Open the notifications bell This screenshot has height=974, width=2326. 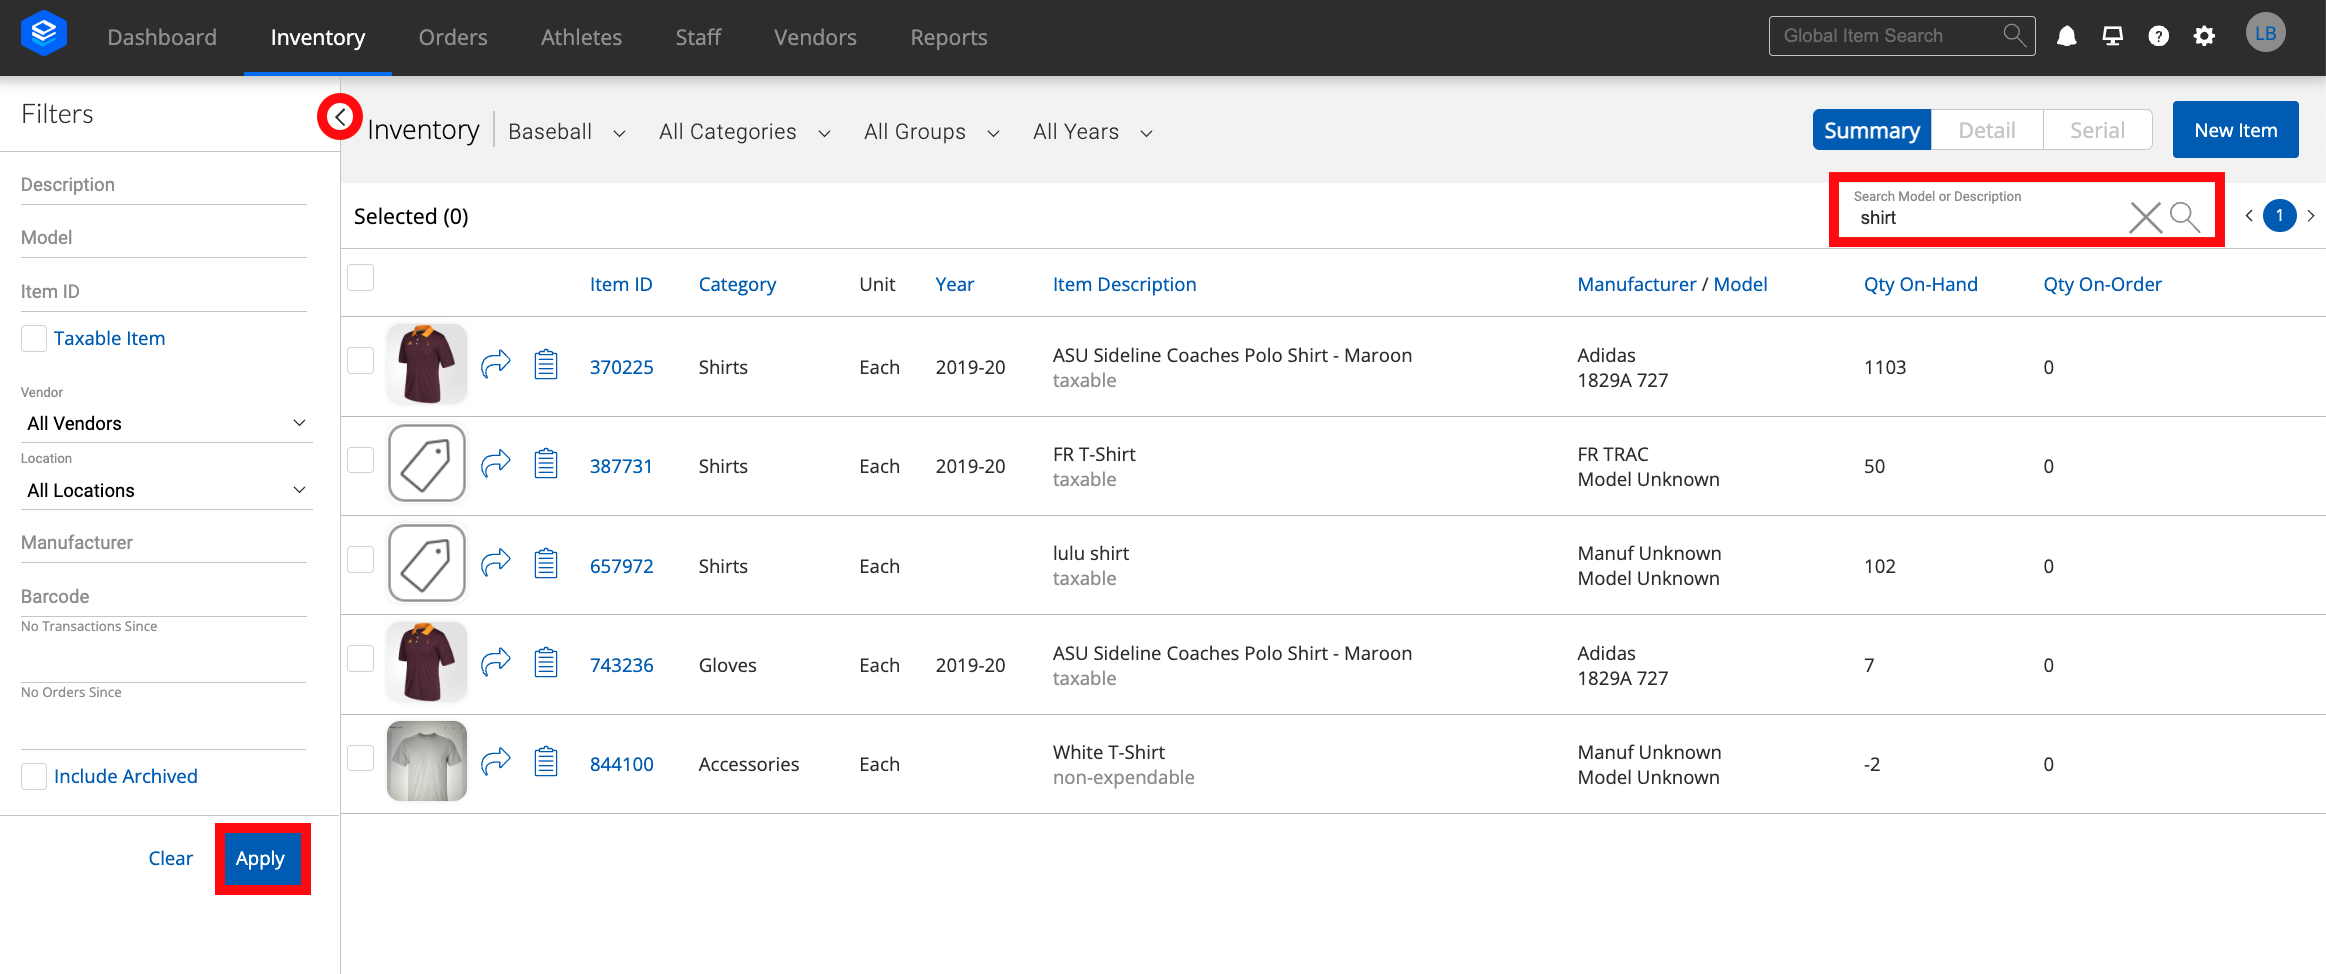(x=2066, y=36)
